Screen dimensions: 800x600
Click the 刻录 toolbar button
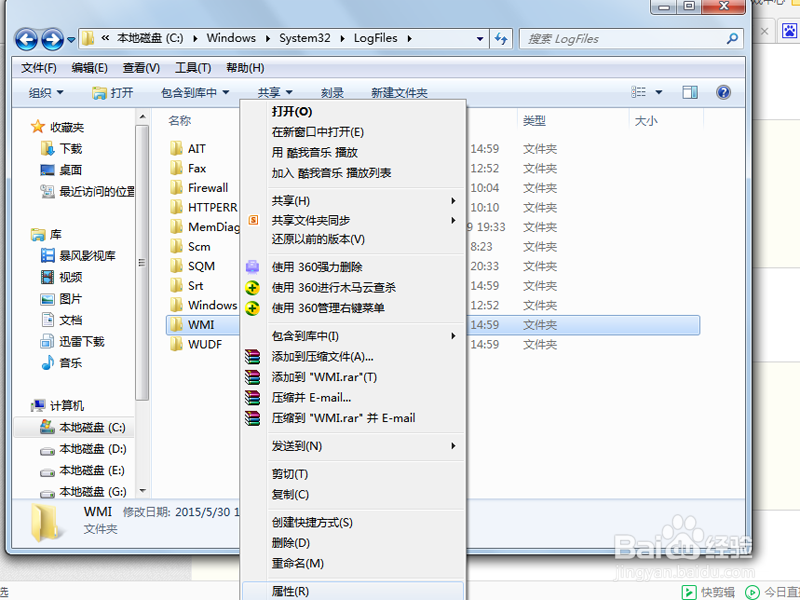pyautogui.click(x=333, y=91)
